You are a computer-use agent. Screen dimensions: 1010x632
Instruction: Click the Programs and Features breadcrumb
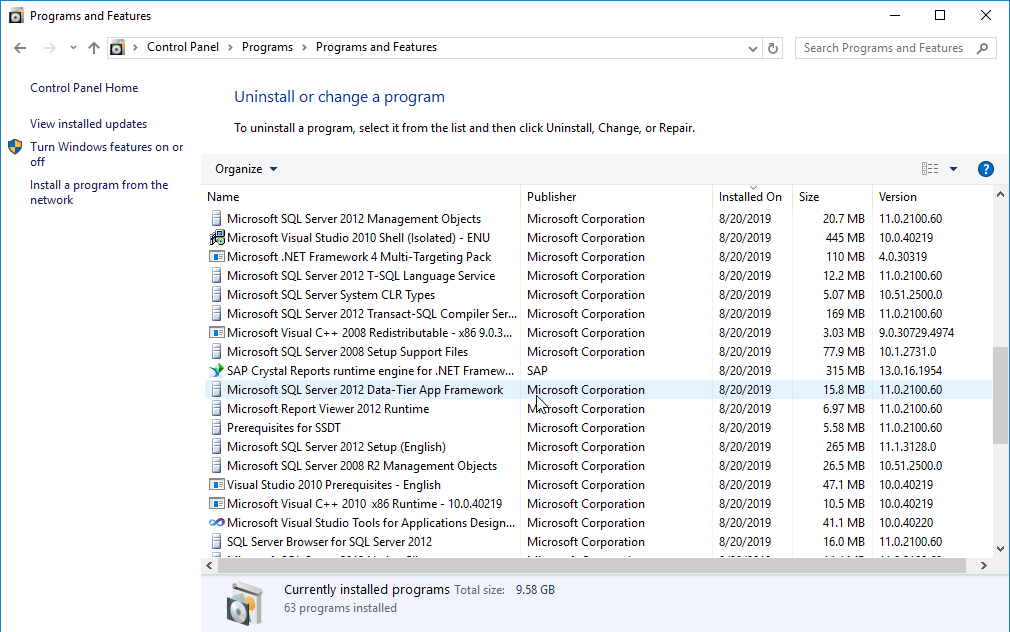point(376,47)
